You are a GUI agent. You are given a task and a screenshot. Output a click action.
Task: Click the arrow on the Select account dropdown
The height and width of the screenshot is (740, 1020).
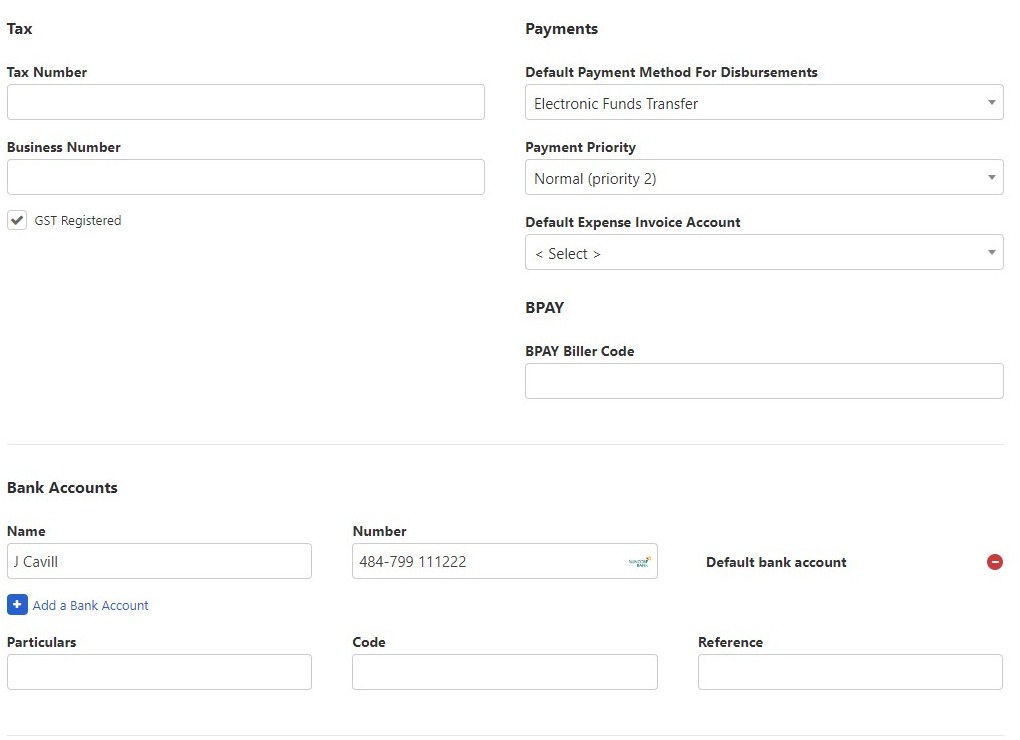991,252
